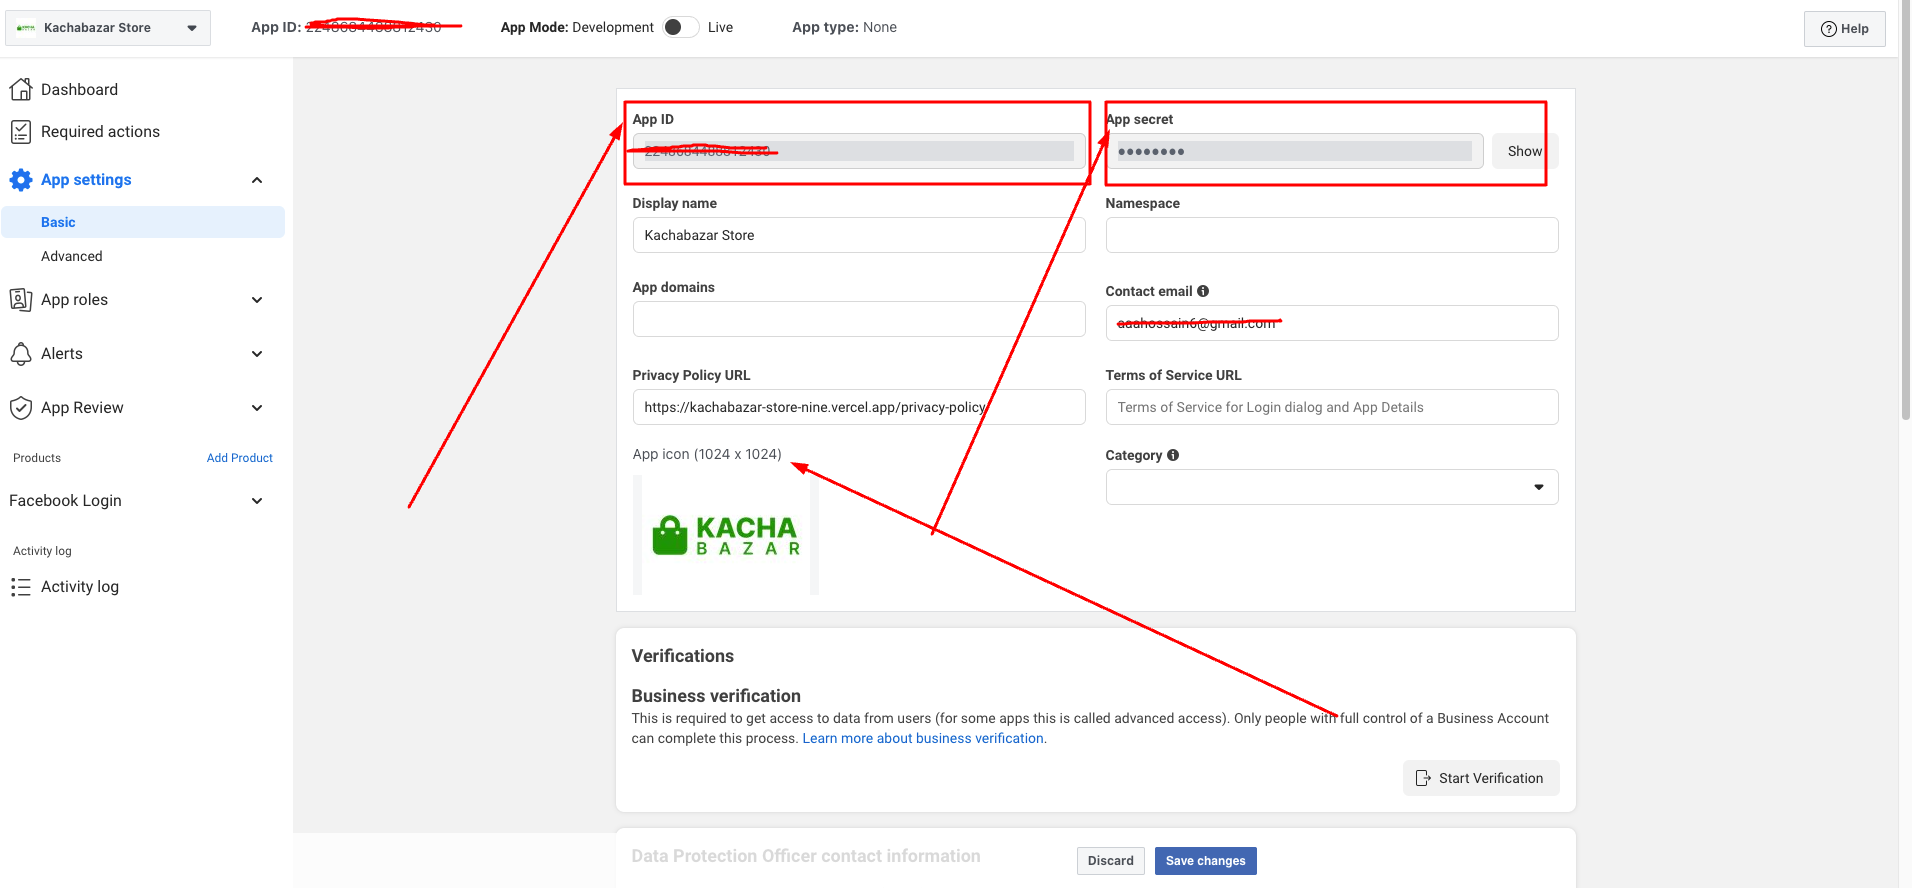This screenshot has width=1912, height=888.
Task: Click the Add Product link
Action: point(240,458)
